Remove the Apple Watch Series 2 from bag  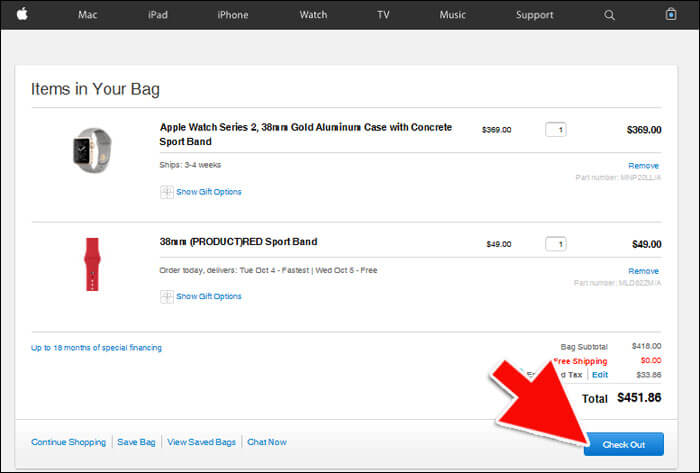(643, 166)
